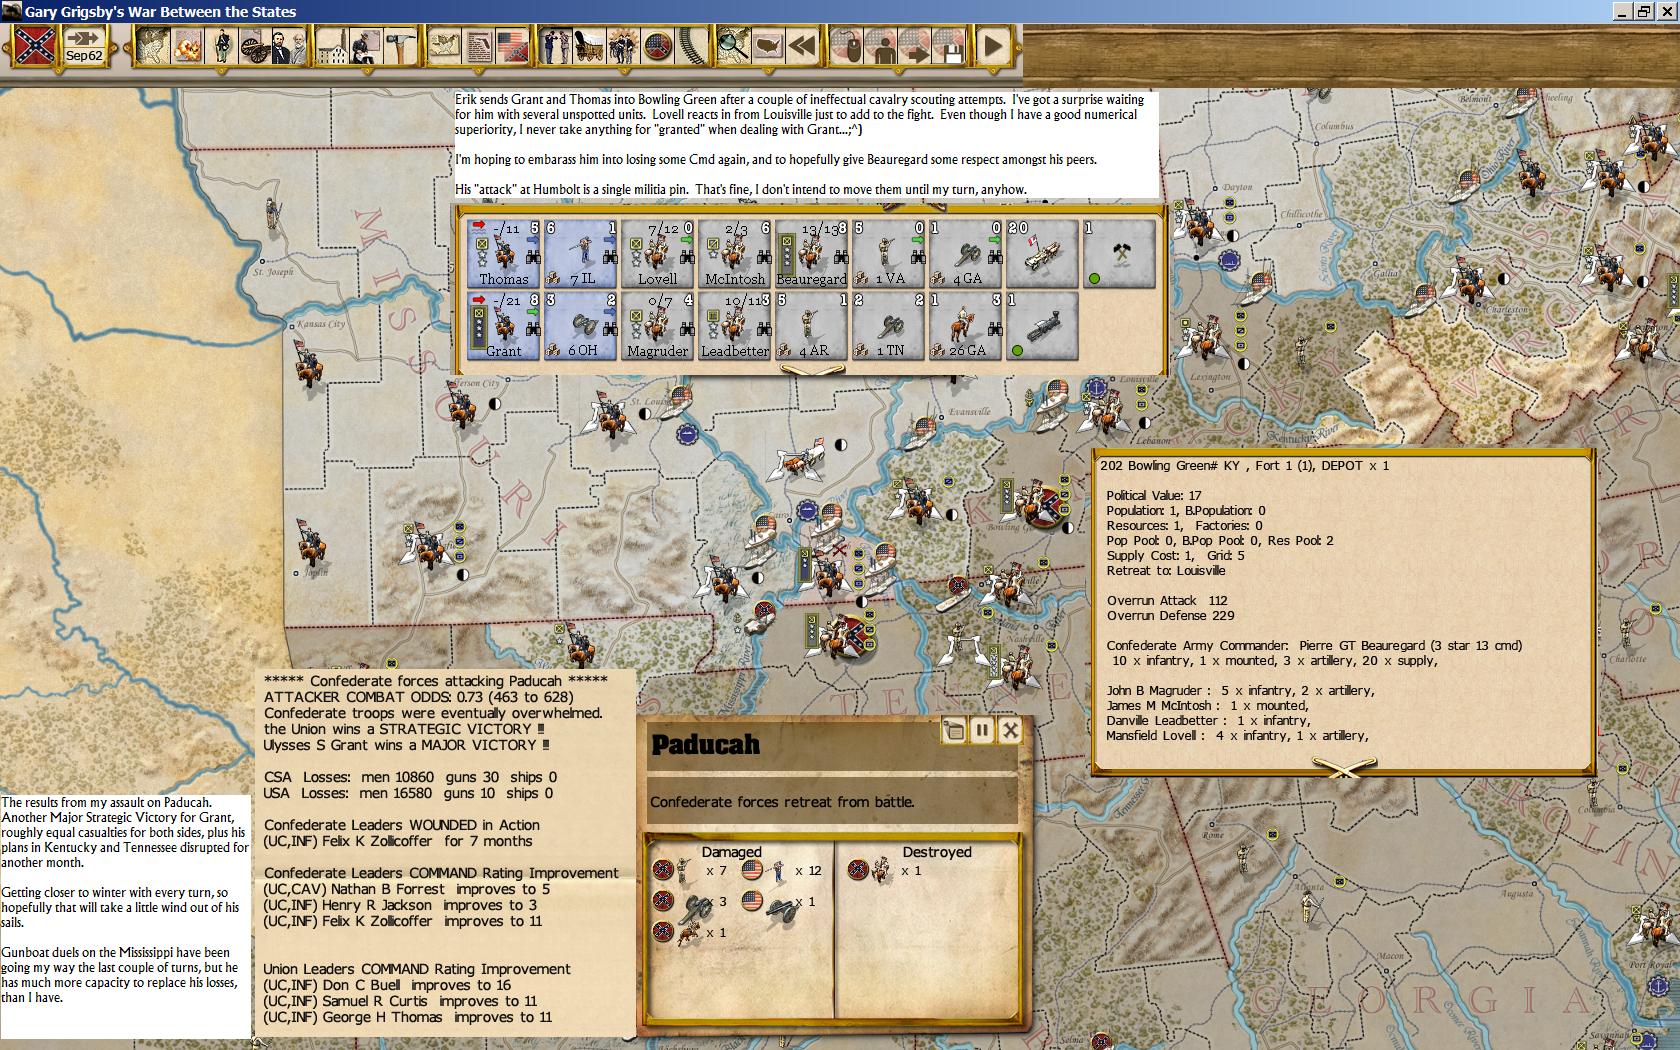Select the Leadbetter leader unit card

coord(735,326)
